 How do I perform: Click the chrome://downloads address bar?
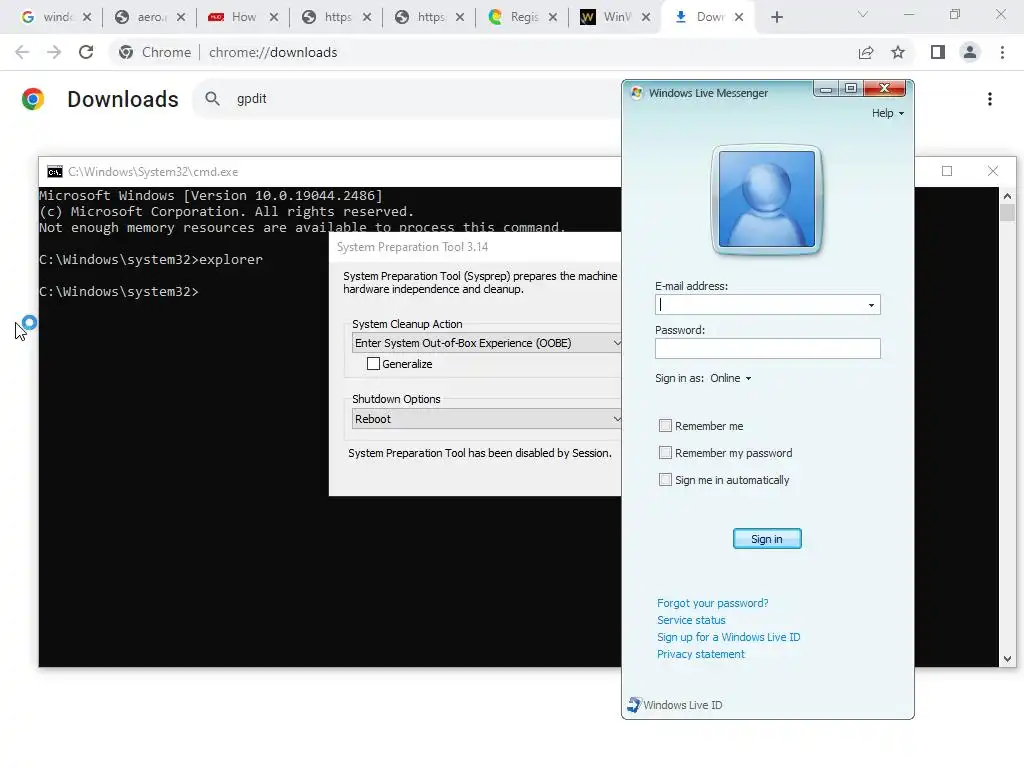[x=273, y=52]
